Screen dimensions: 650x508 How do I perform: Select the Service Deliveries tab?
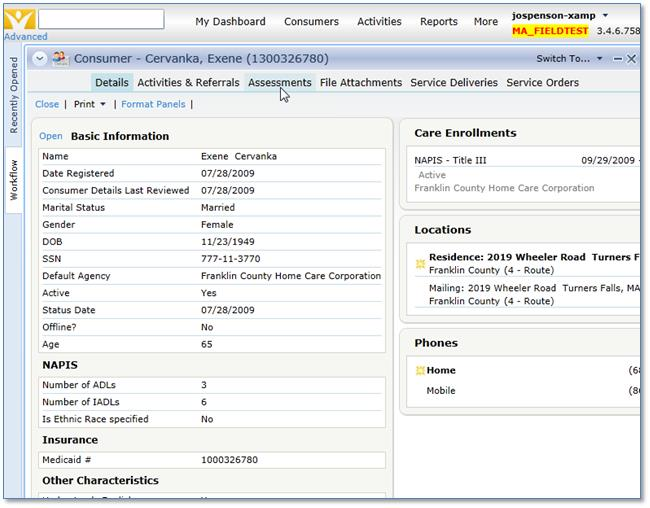454,83
